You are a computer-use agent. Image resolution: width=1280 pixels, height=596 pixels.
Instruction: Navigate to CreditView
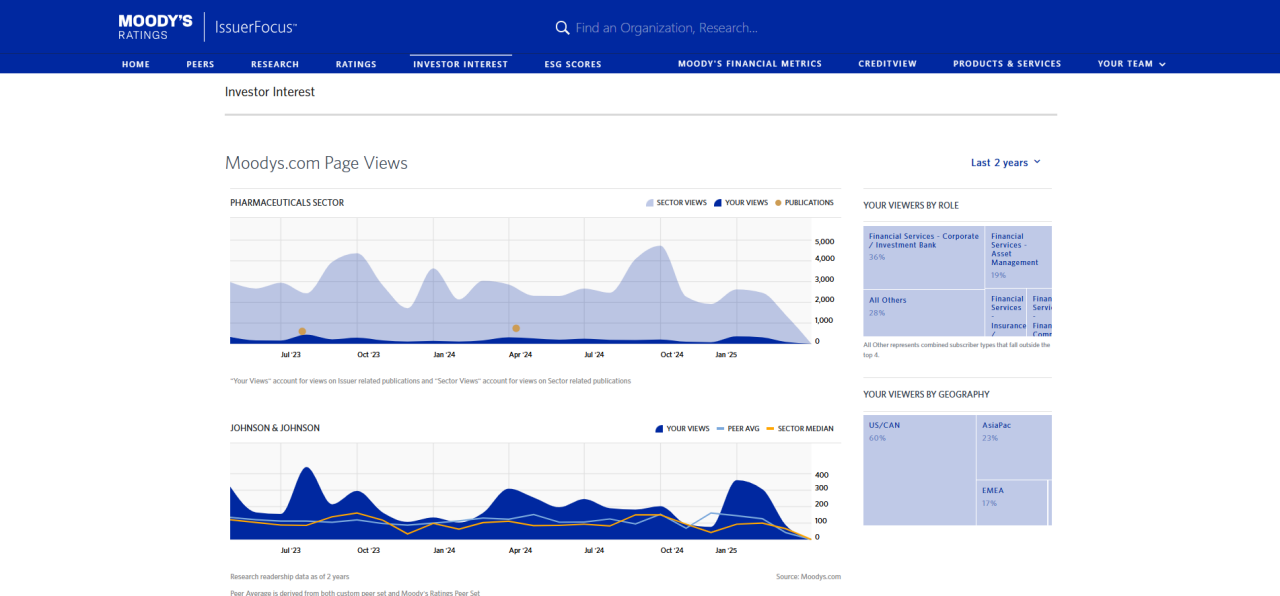[x=887, y=64]
